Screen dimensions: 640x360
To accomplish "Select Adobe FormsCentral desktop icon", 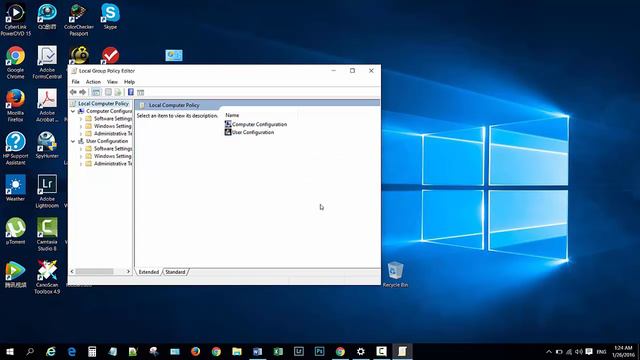I will [47, 62].
